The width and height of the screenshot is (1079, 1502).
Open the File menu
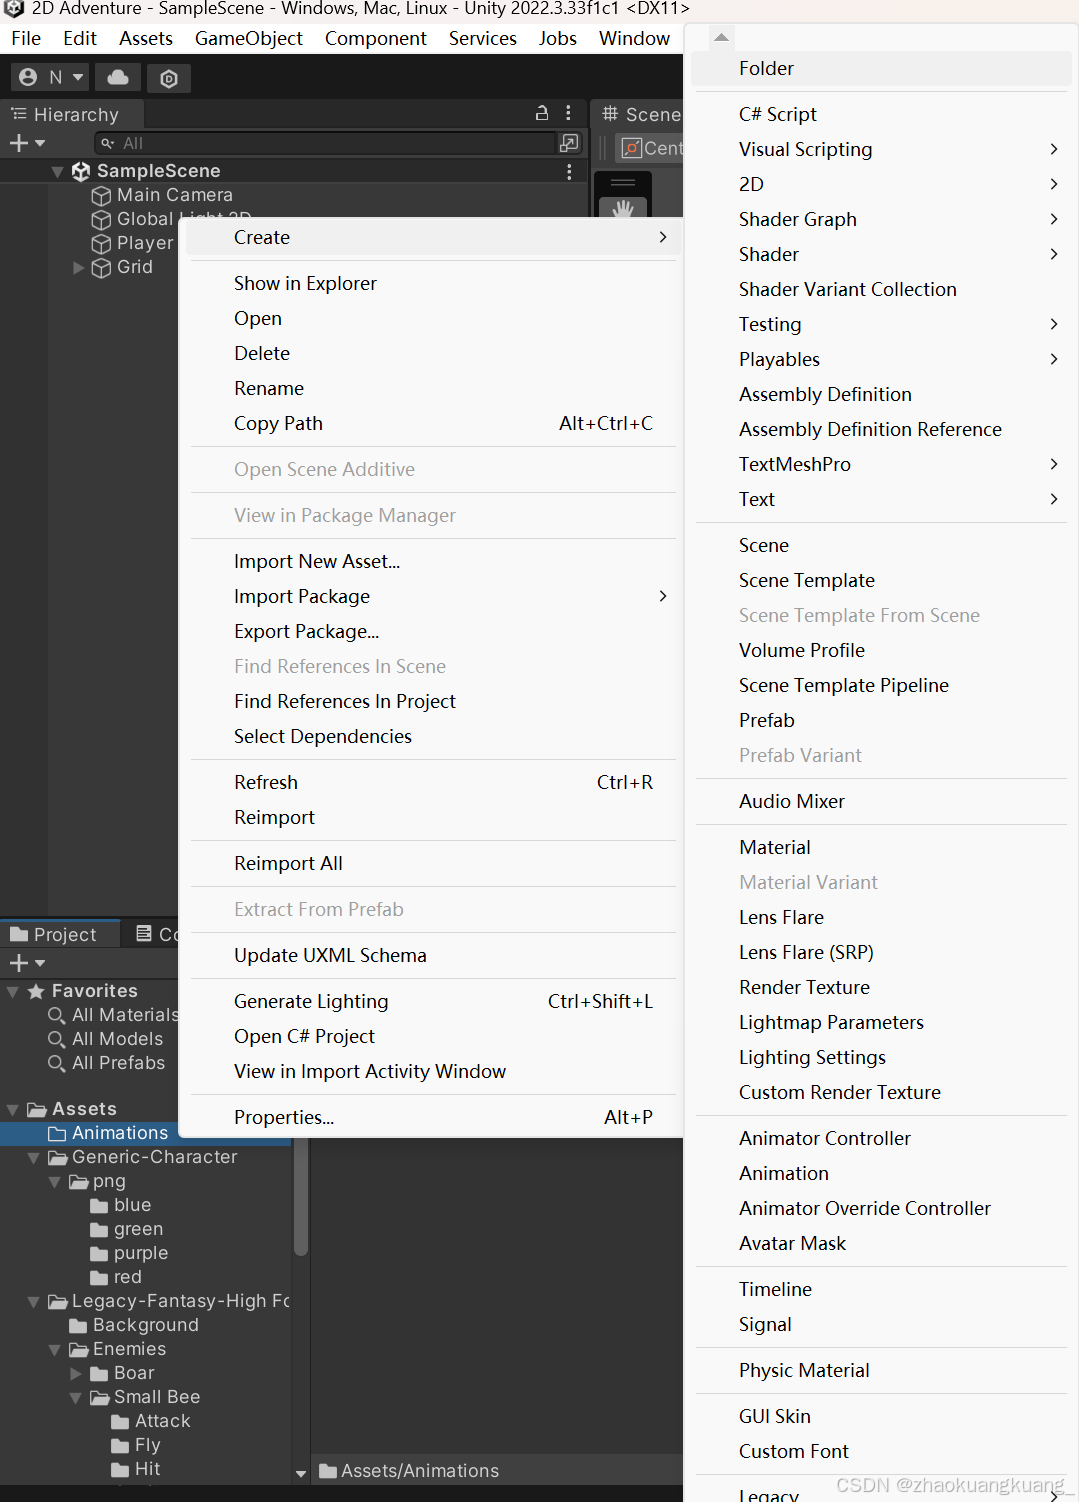tap(26, 38)
